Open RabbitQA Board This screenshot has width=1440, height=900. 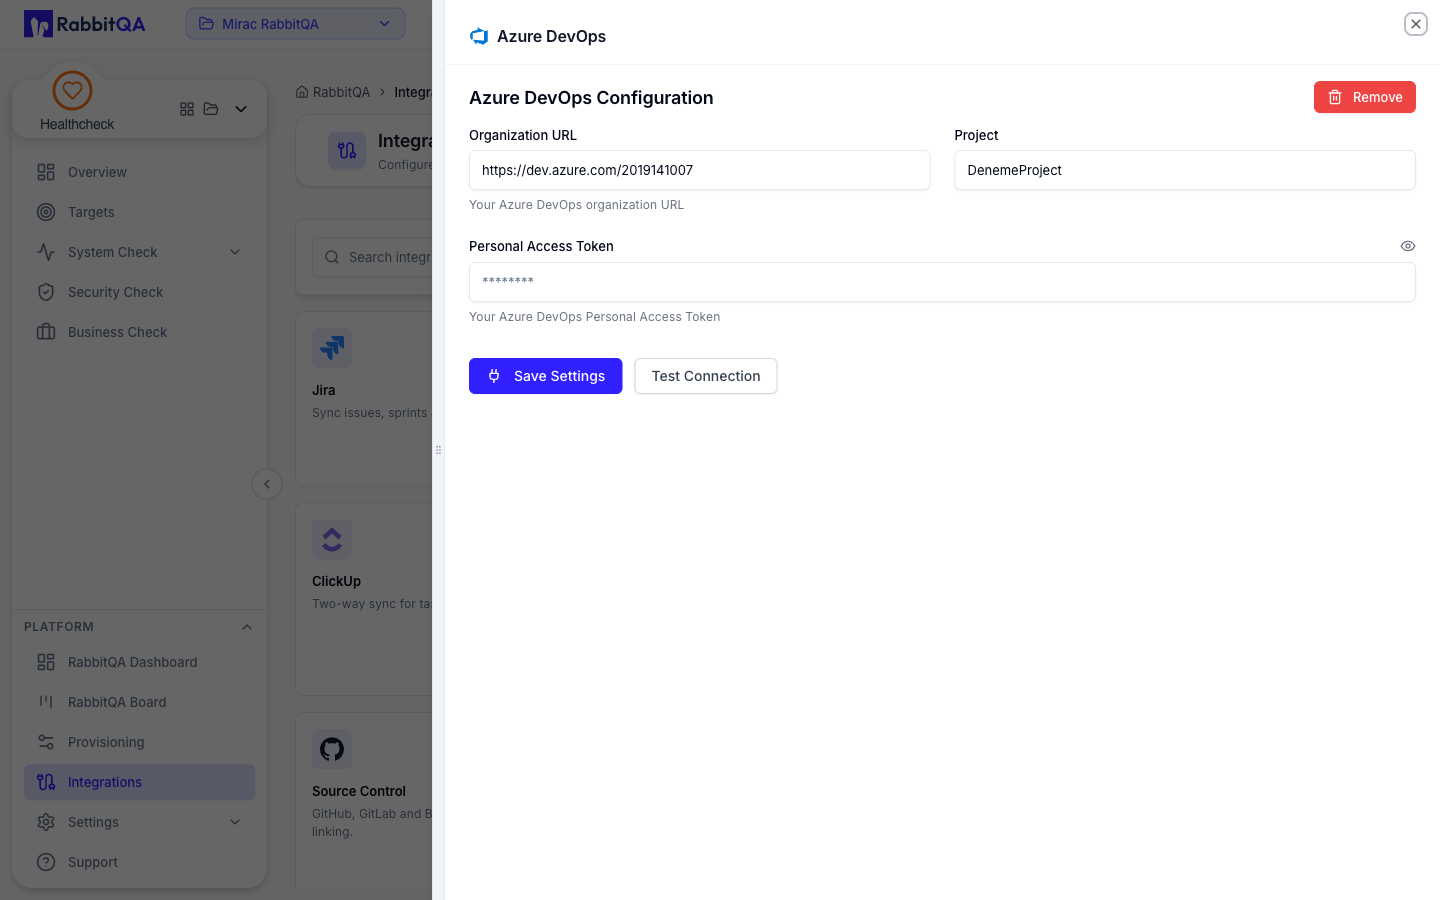coord(139,702)
